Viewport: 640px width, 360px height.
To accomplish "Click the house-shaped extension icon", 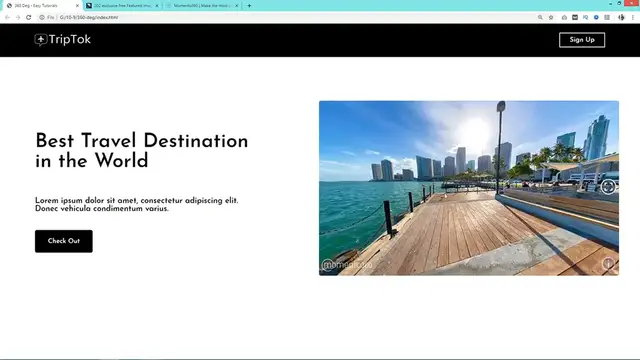I will (x=564, y=17).
